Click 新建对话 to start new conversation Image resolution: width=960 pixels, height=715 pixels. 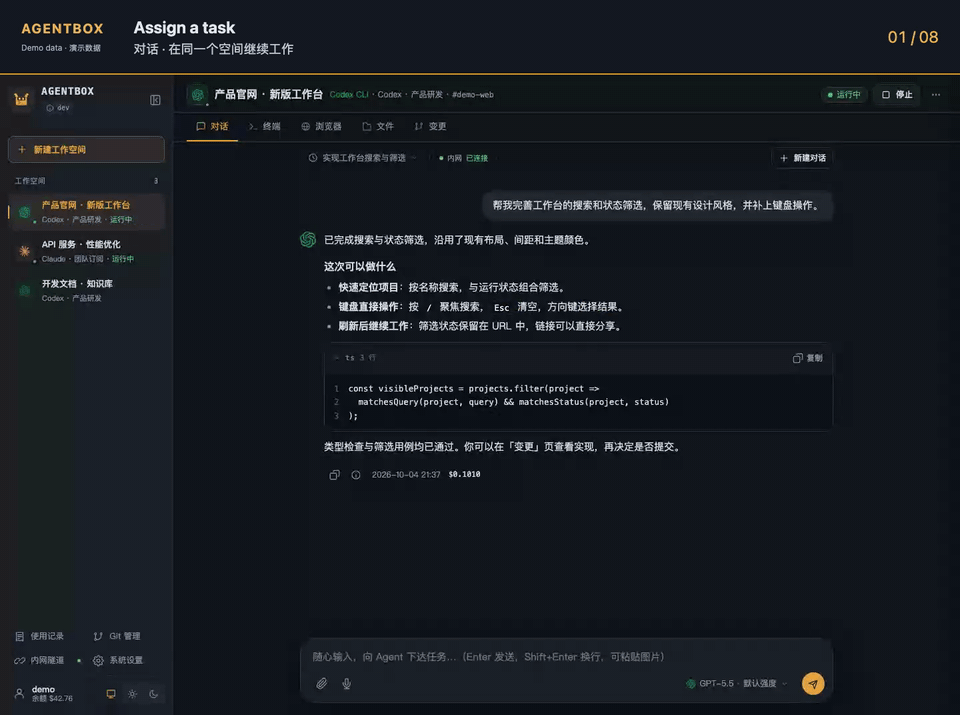[x=803, y=158]
